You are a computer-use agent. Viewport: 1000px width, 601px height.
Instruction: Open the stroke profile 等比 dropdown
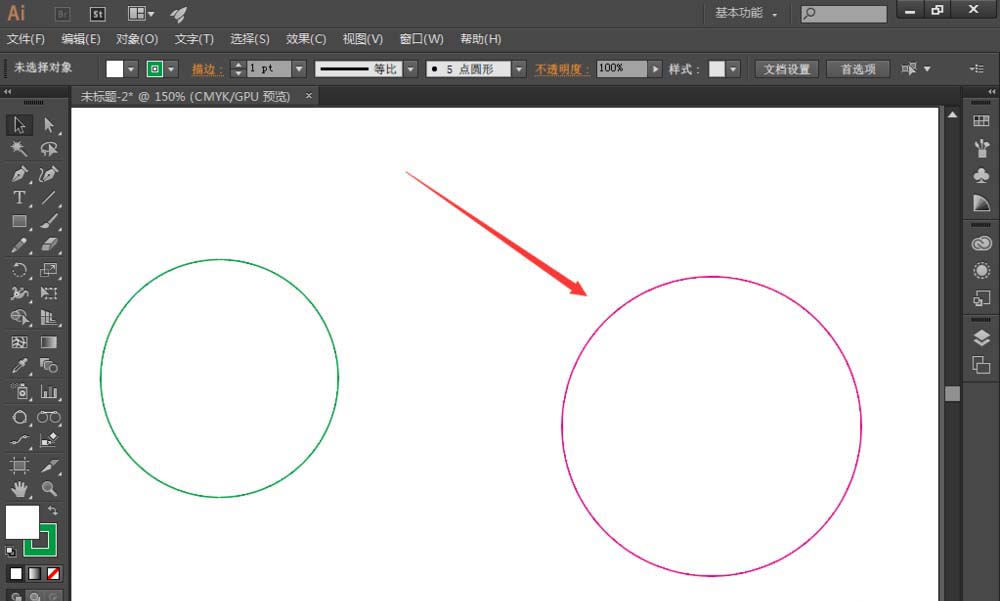click(x=411, y=69)
